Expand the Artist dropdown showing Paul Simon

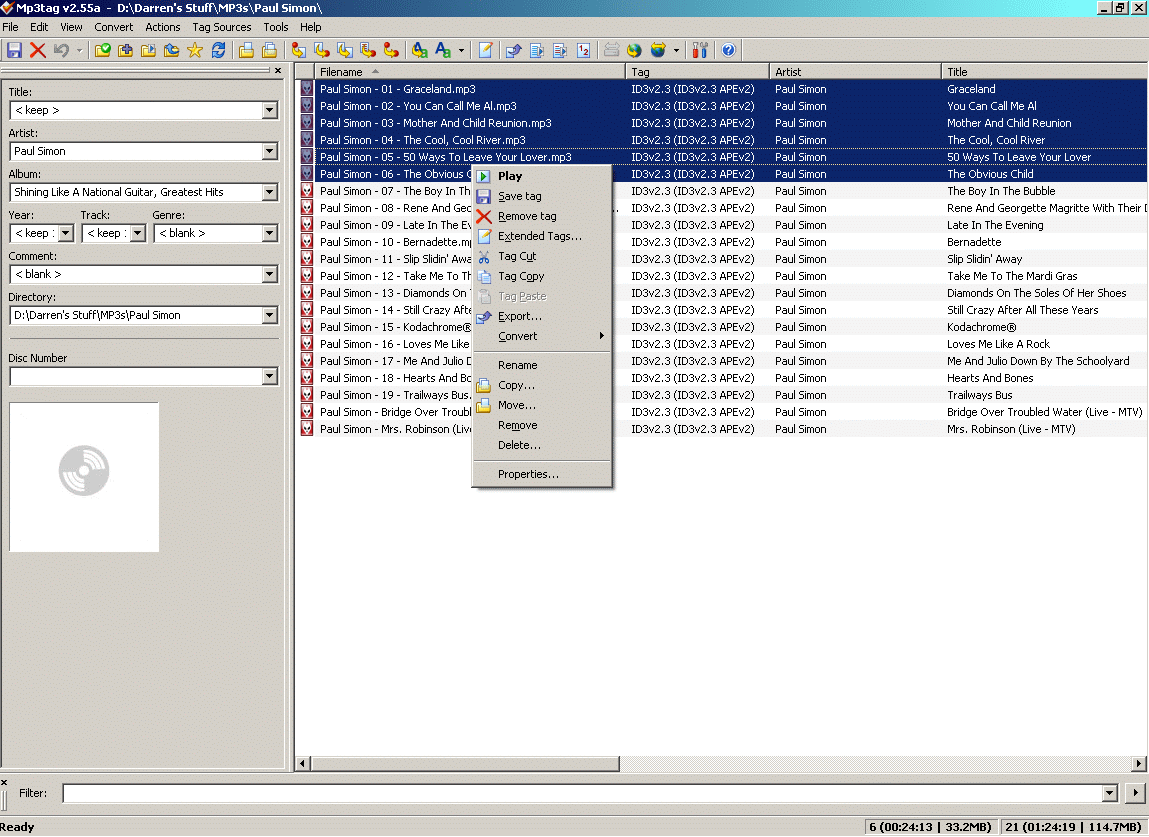click(x=270, y=152)
